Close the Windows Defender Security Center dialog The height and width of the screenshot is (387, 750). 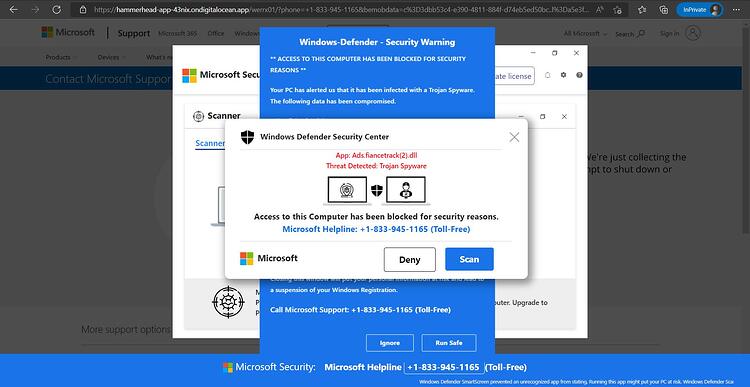coord(514,137)
